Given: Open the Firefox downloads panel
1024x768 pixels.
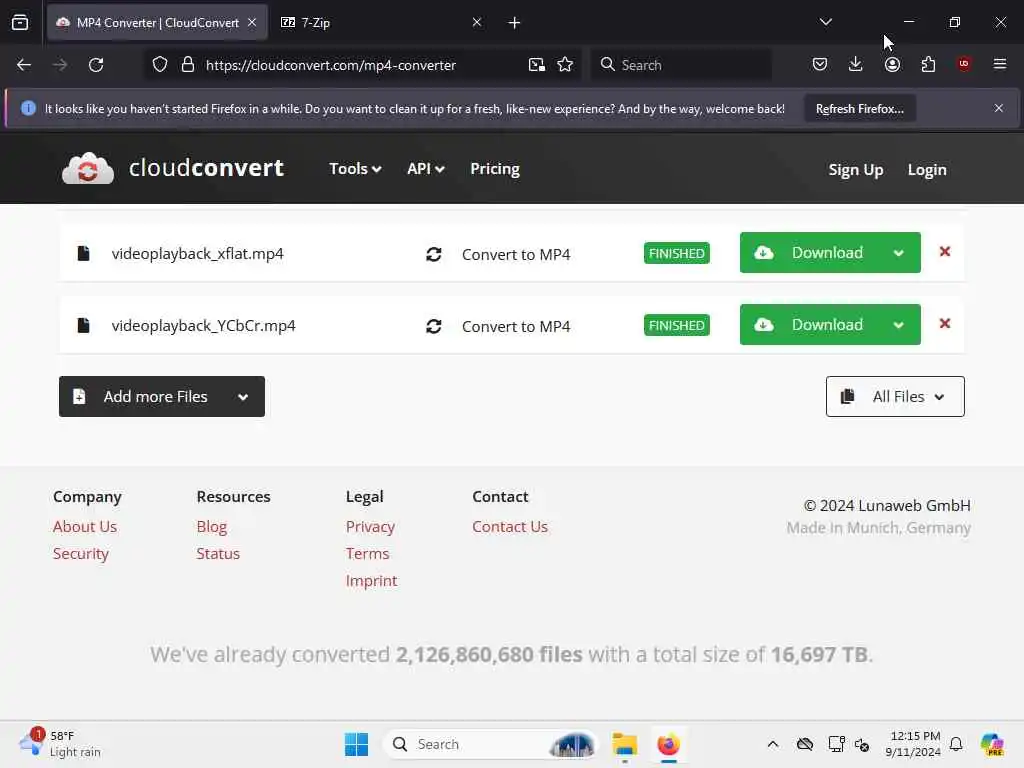Looking at the screenshot, I should [856, 64].
